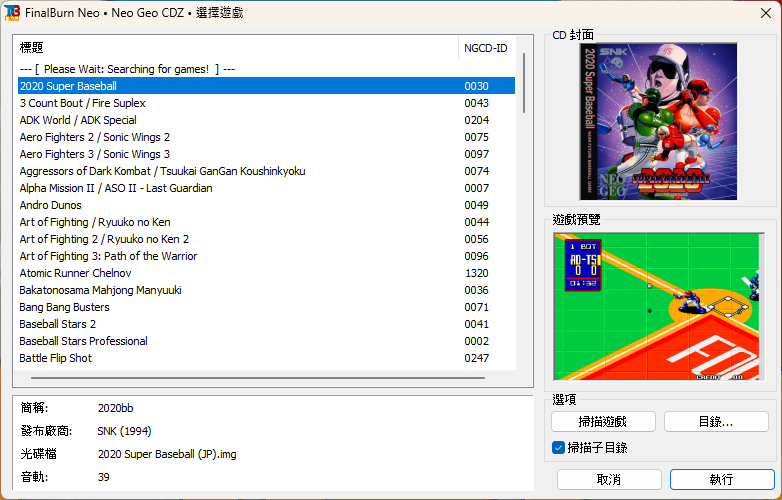
Task: Click the 執行 button to launch game
Action: 722,479
